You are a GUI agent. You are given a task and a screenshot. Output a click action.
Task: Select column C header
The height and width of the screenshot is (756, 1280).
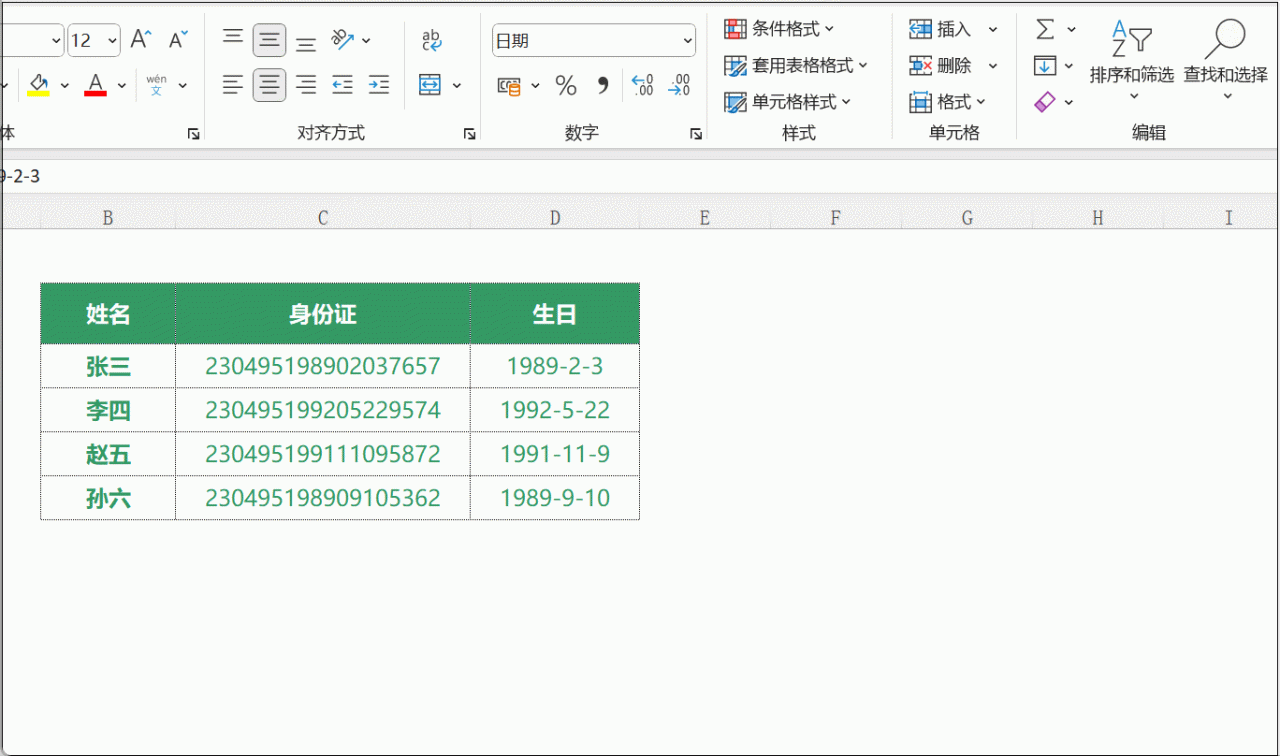click(323, 218)
